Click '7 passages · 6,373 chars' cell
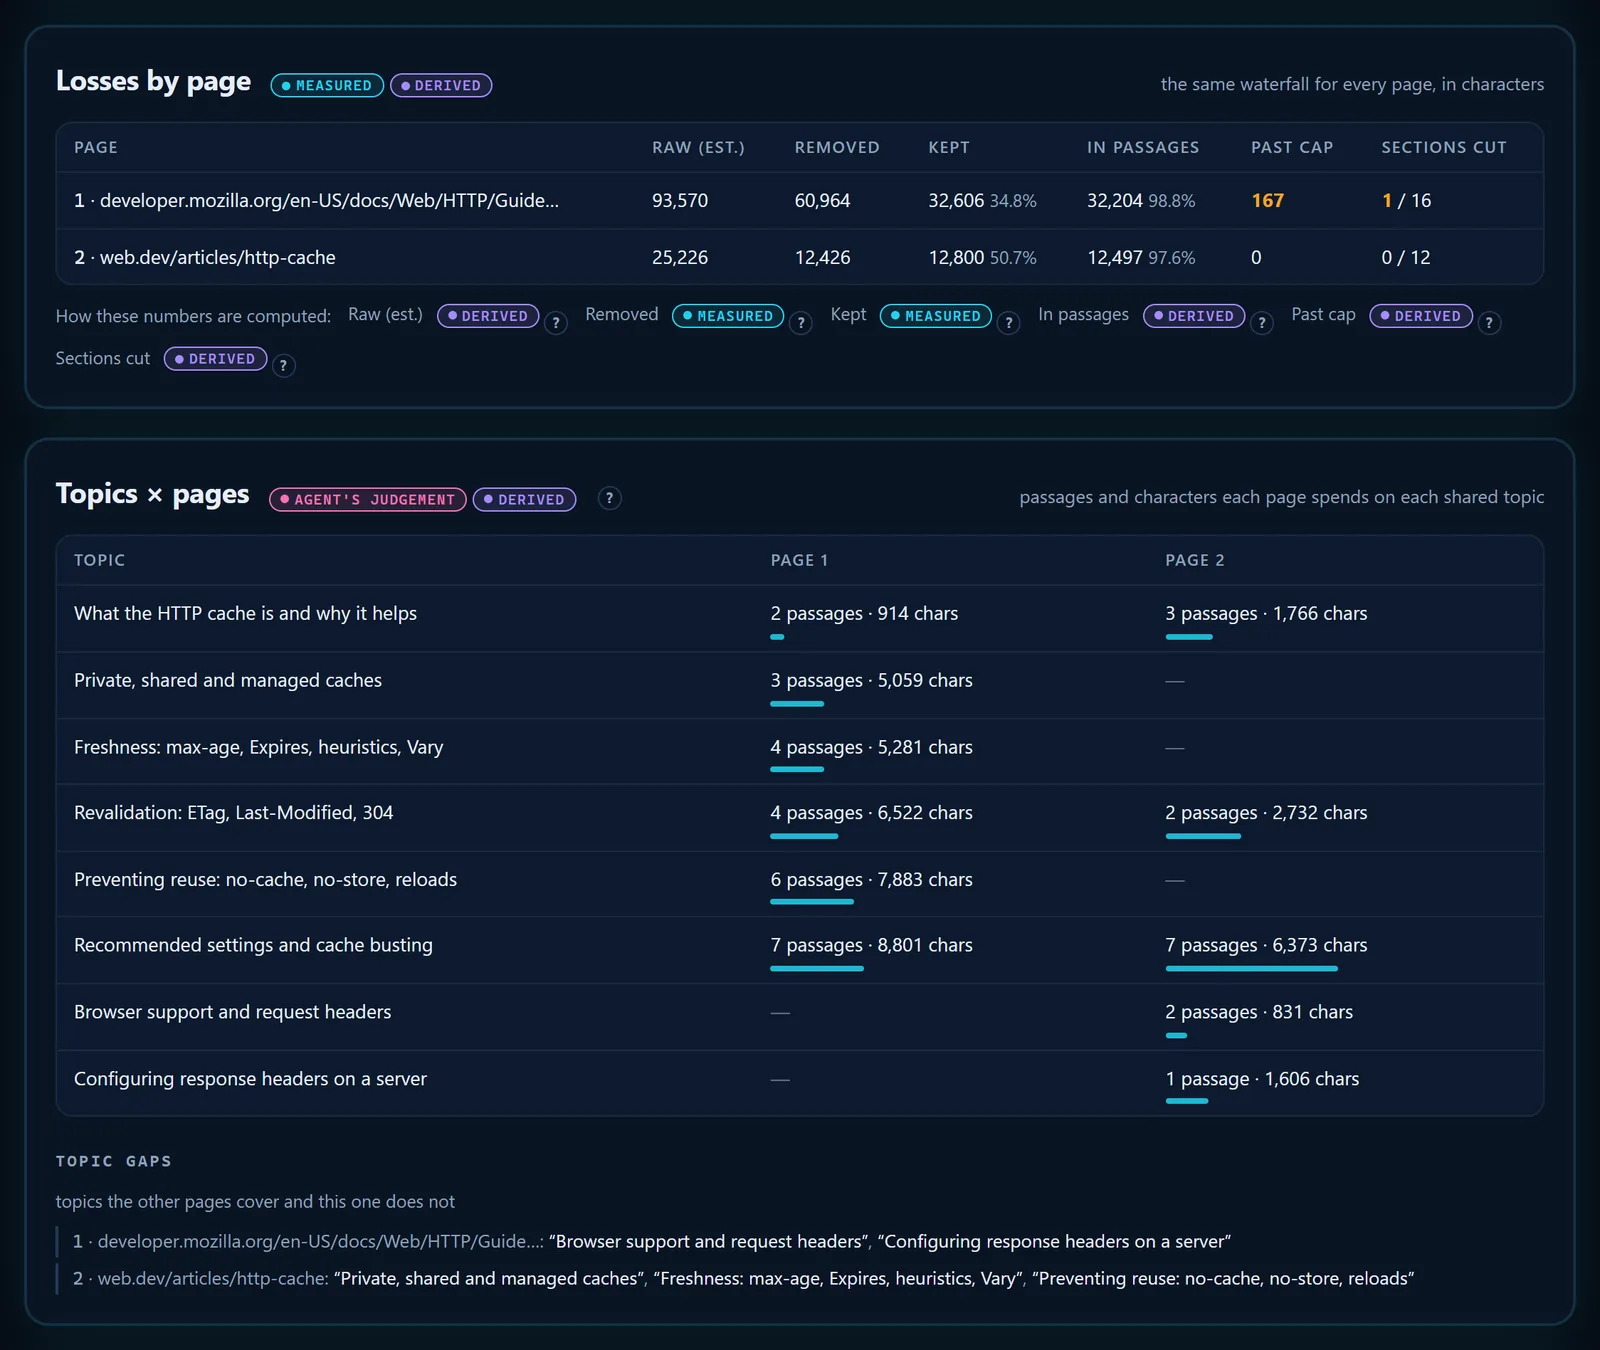 click(1266, 945)
